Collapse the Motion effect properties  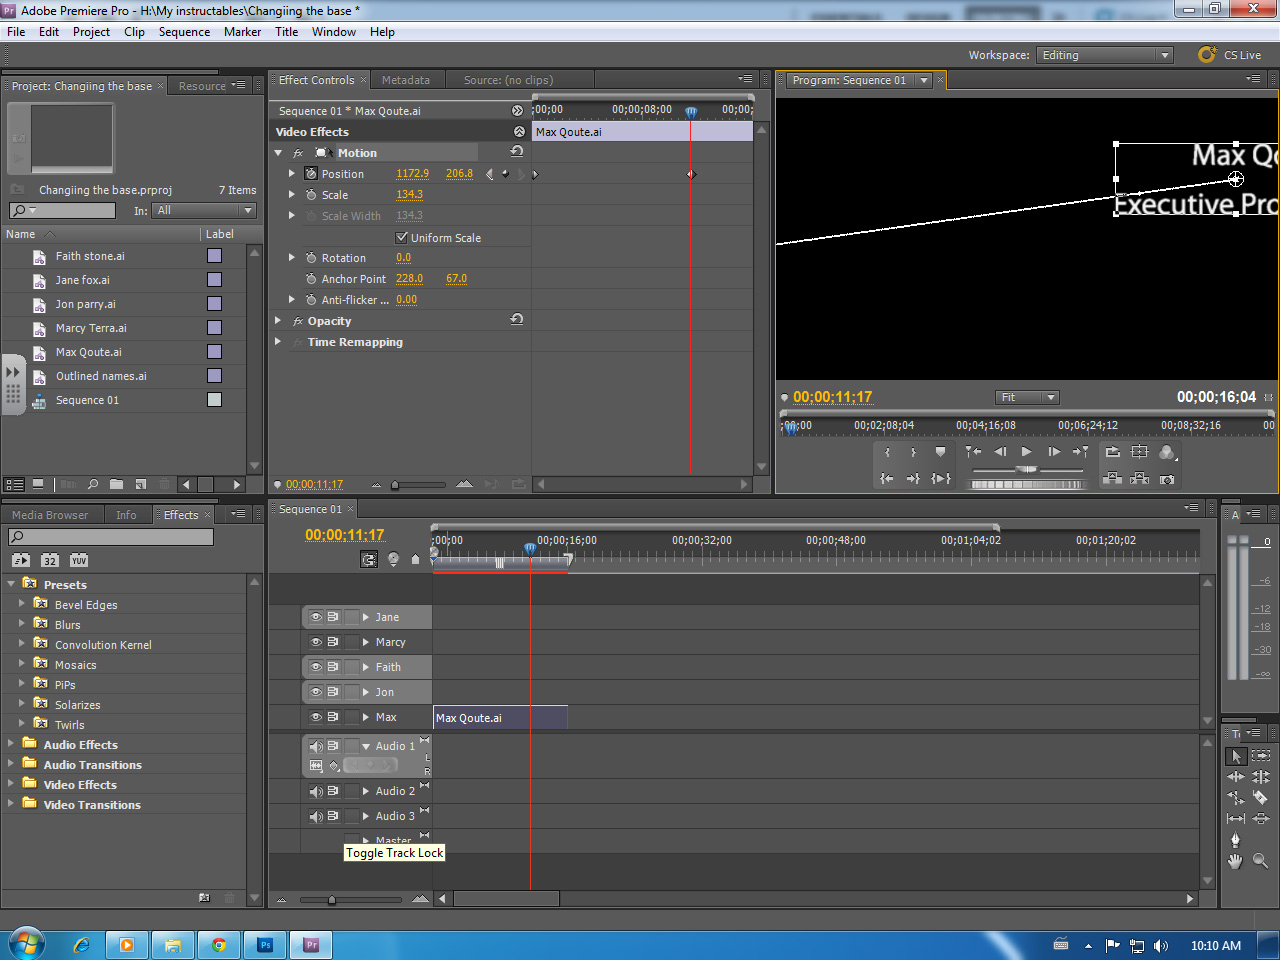click(x=279, y=153)
